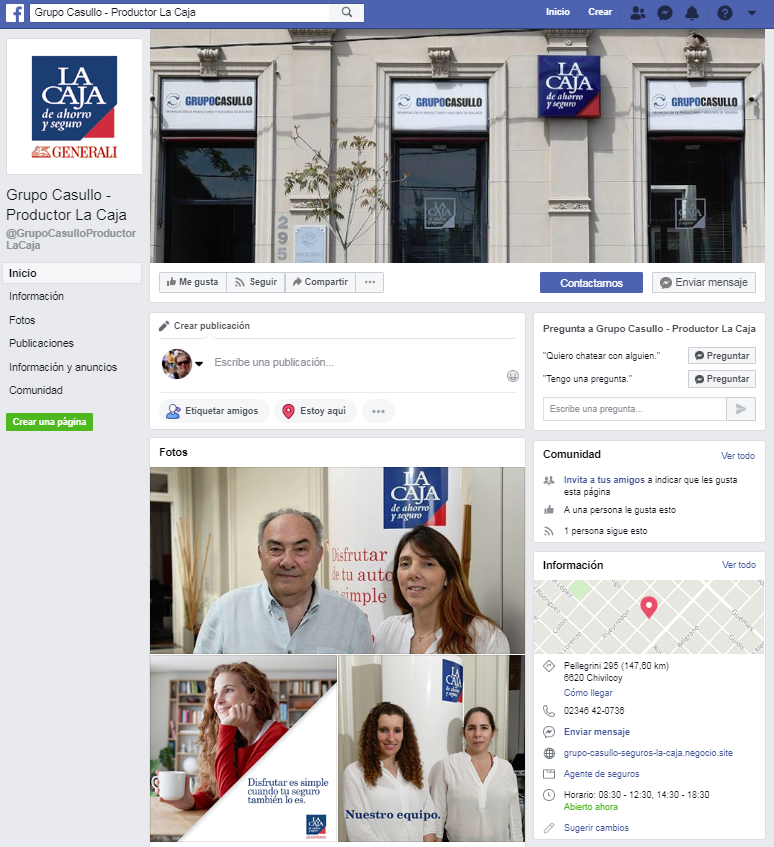Click the globe website icon
Image resolution: width=774 pixels, height=847 pixels.
pos(549,753)
